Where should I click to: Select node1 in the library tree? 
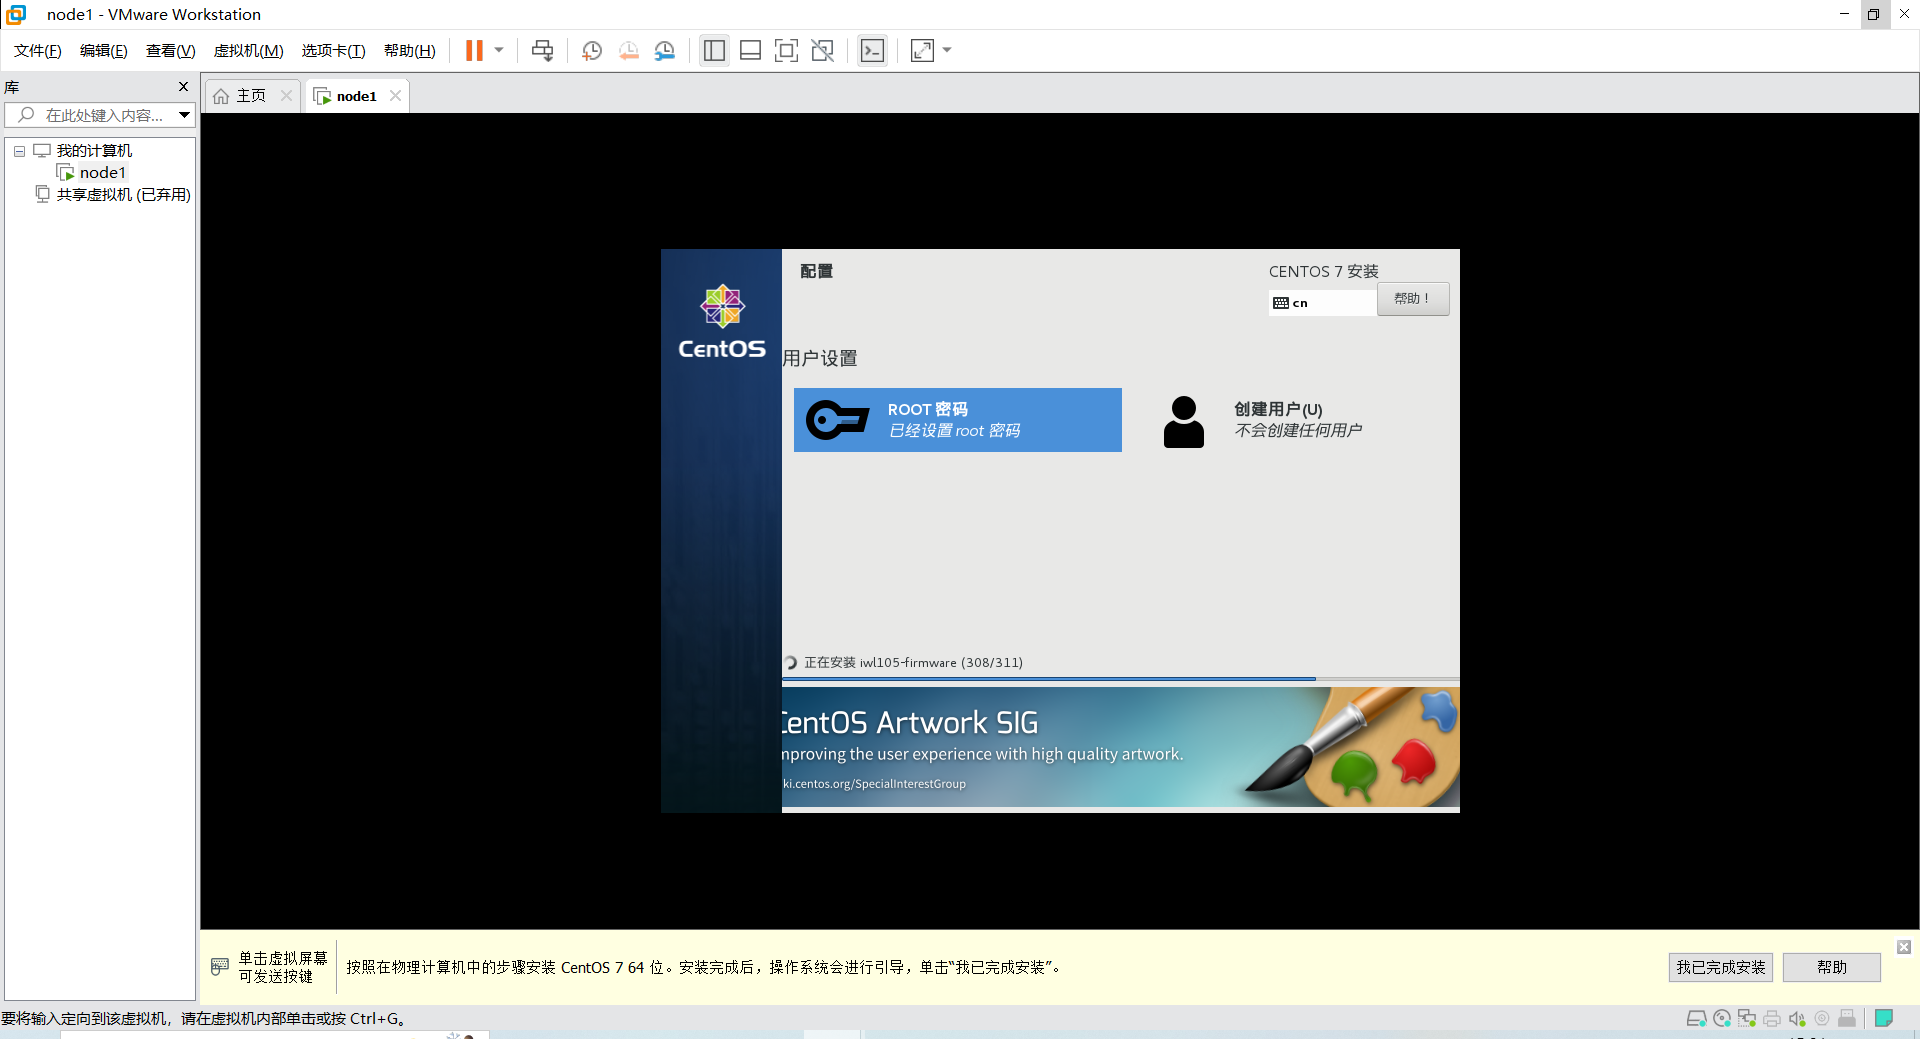coord(103,173)
